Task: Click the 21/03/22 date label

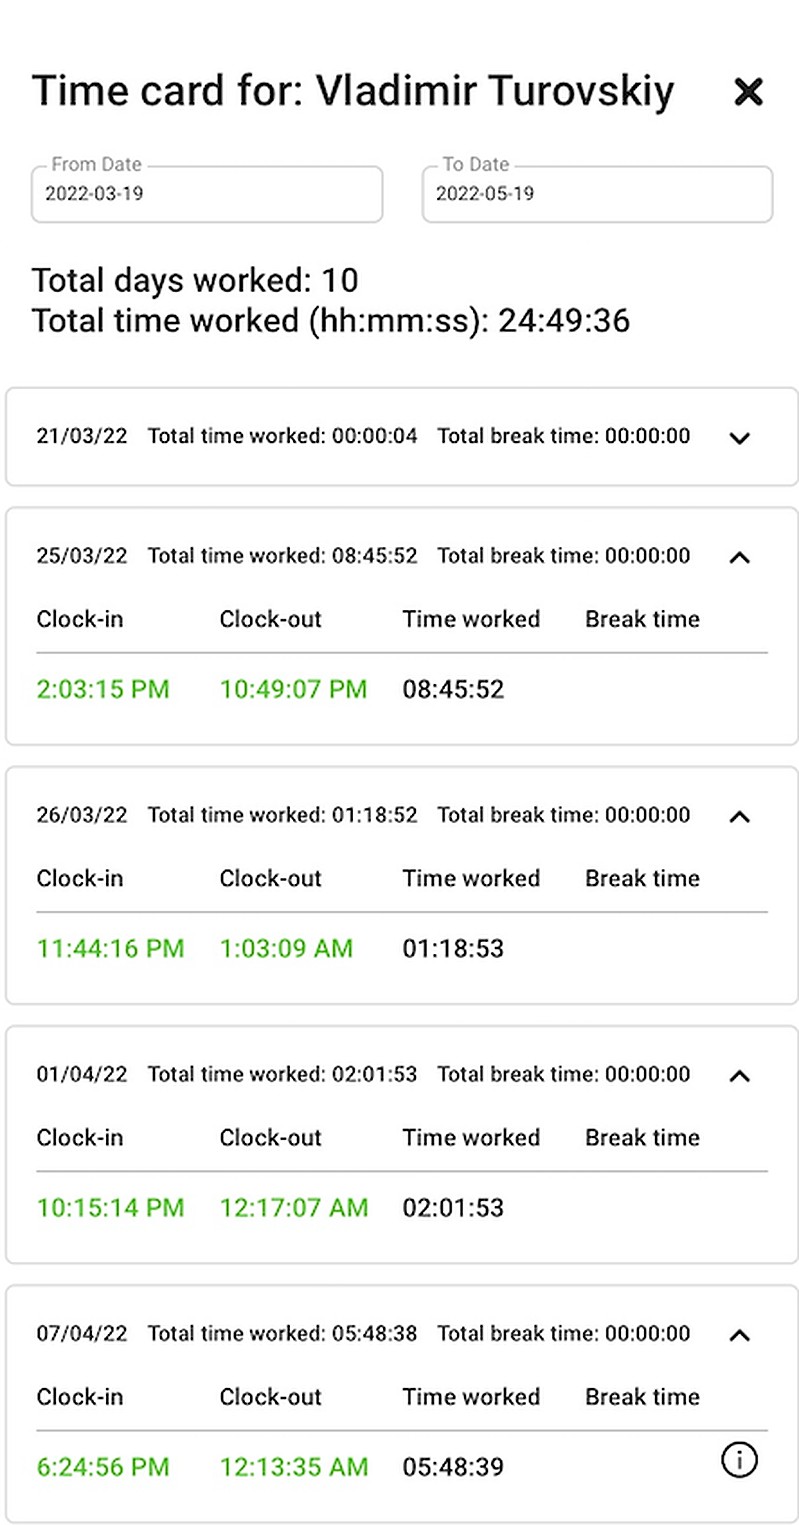Action: click(x=82, y=436)
